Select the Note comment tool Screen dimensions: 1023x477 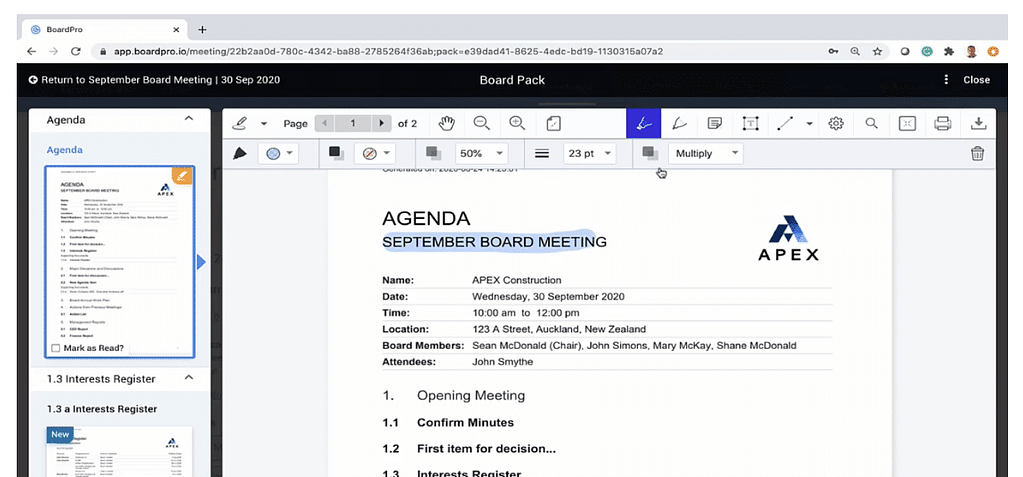pos(714,123)
